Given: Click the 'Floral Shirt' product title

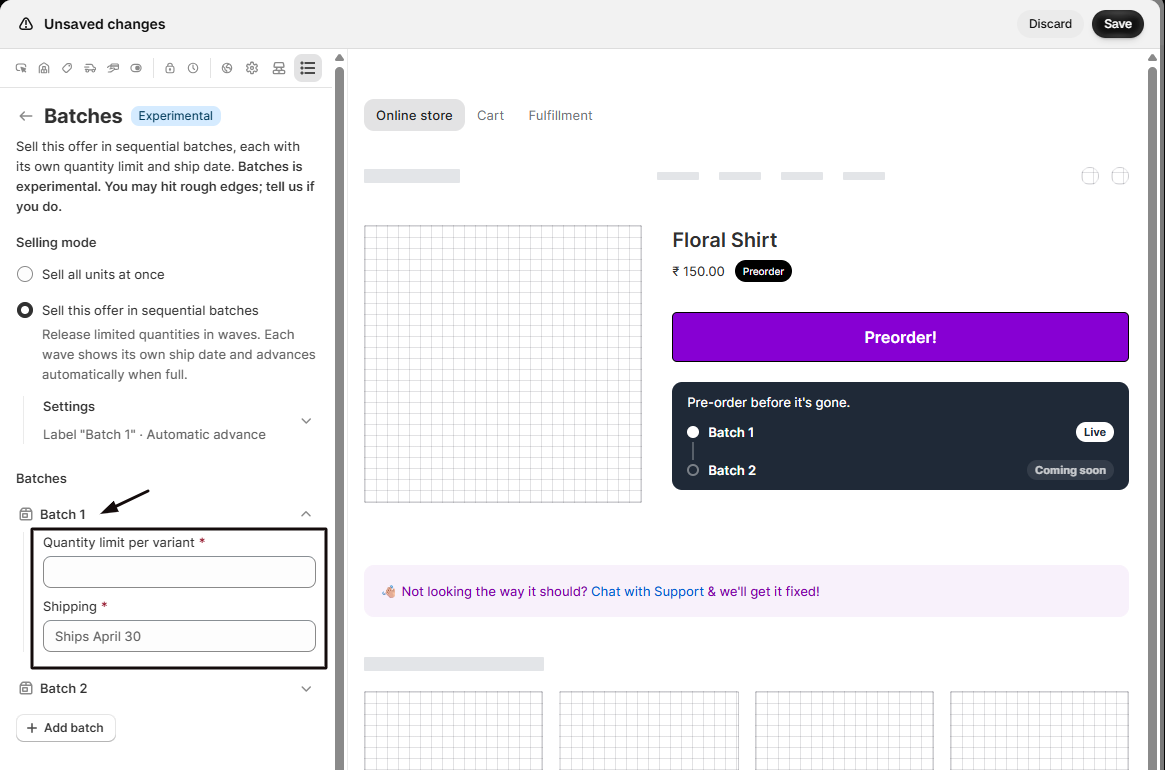Looking at the screenshot, I should pyautogui.click(x=724, y=240).
